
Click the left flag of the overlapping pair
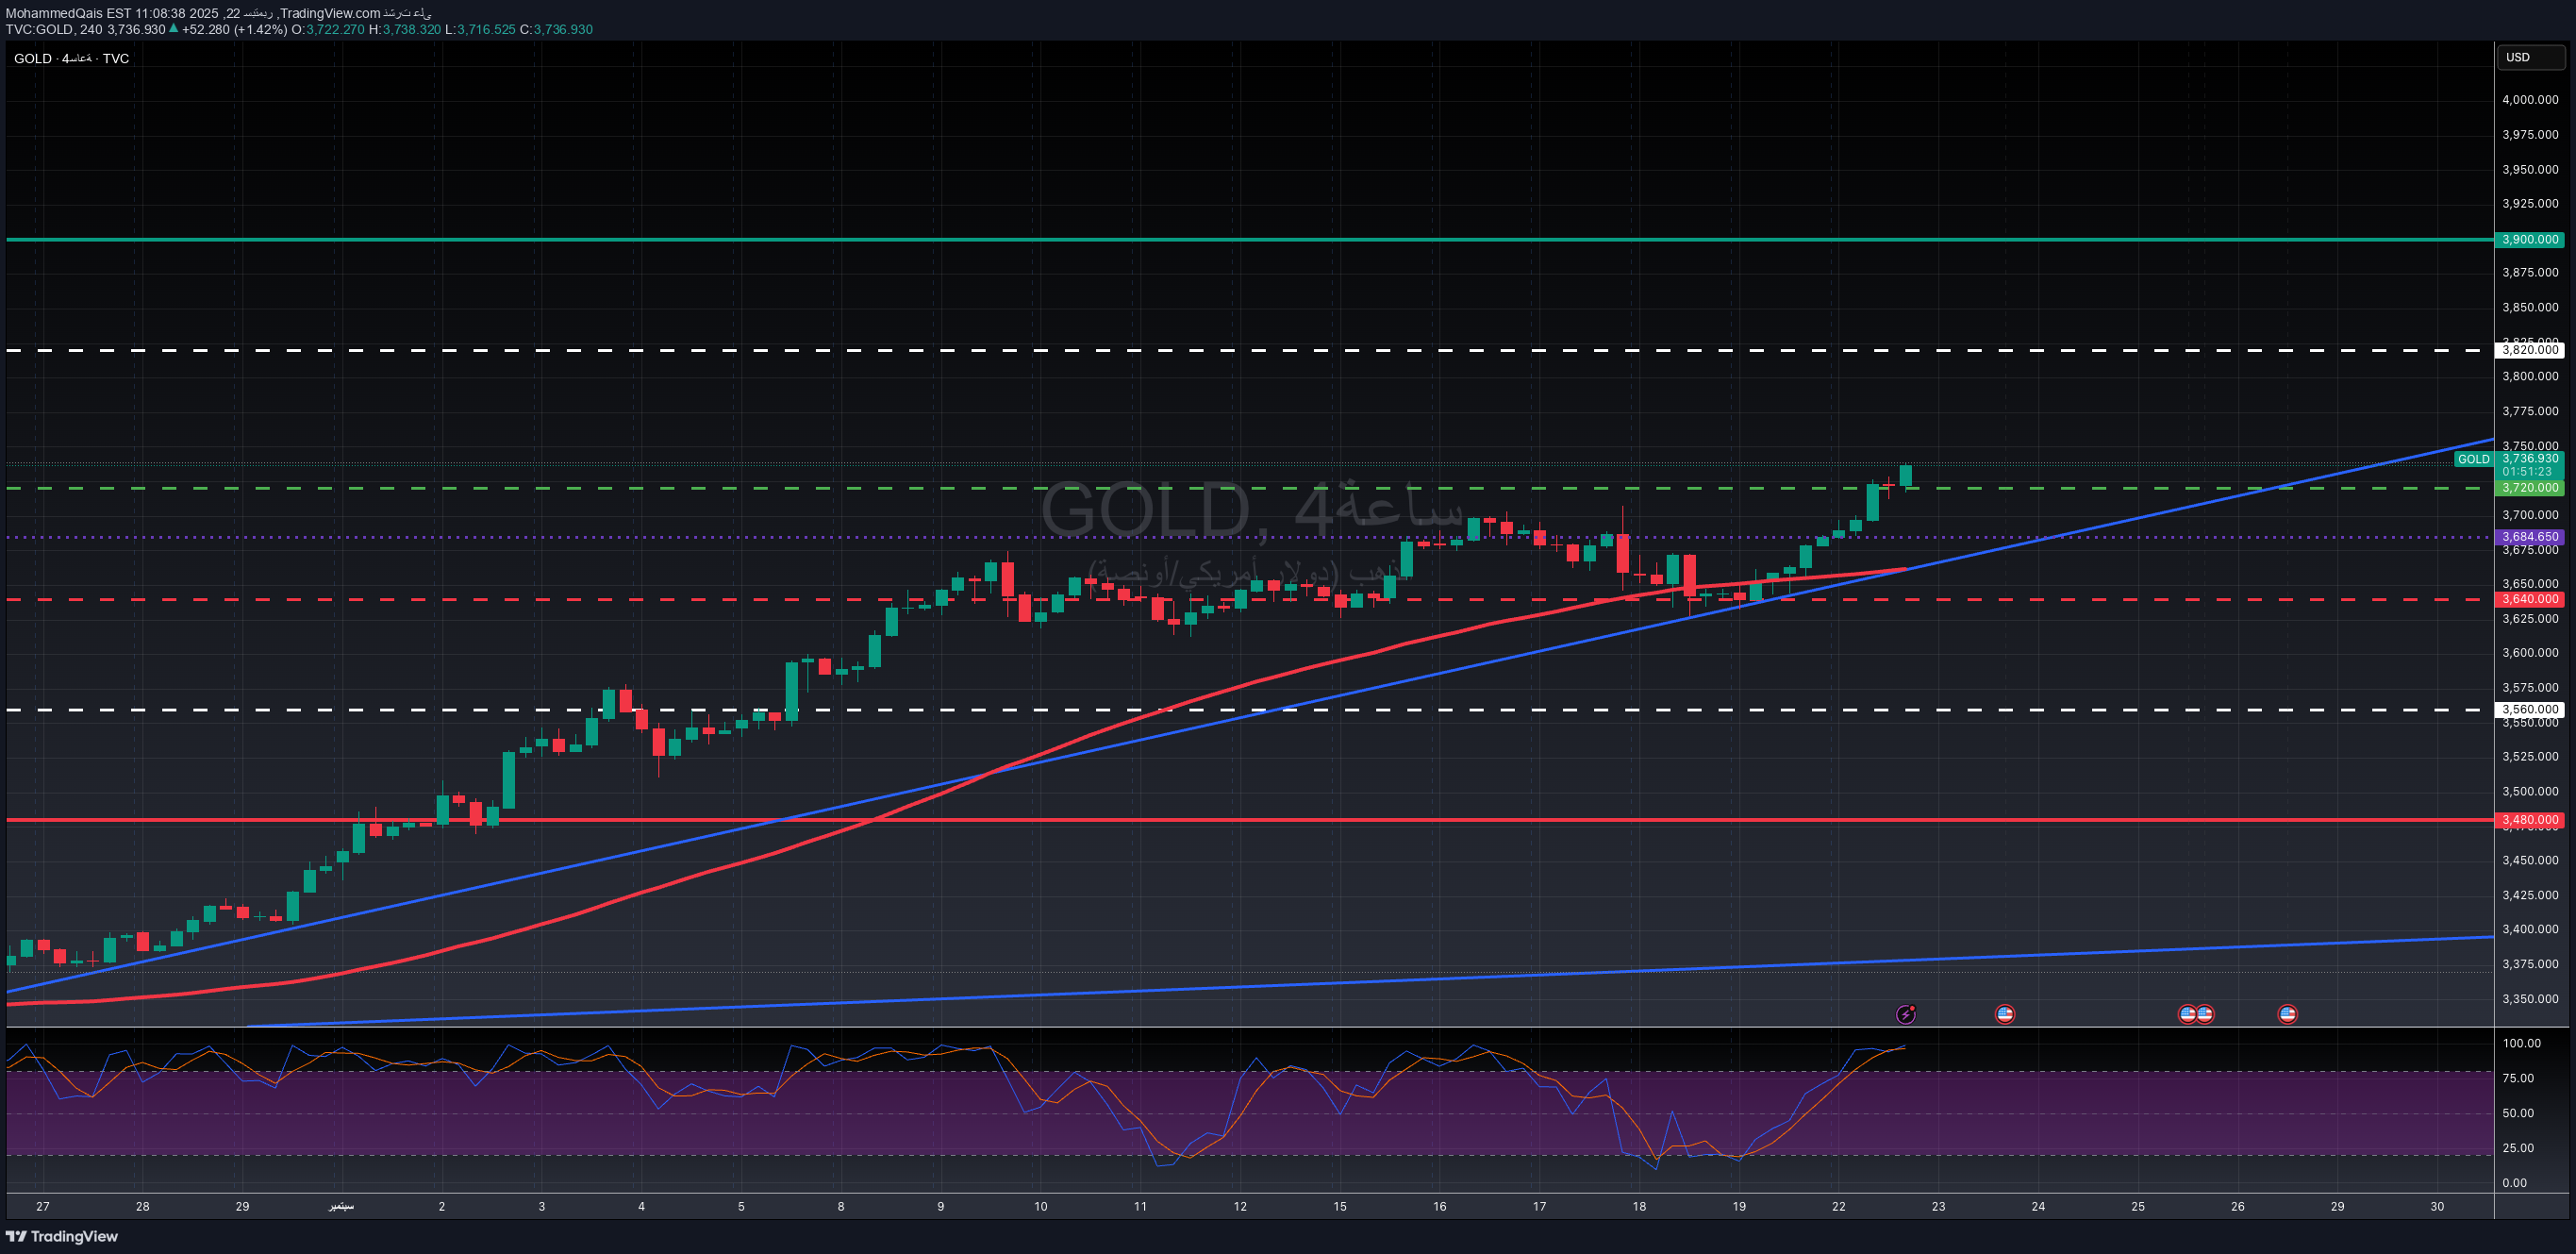coord(2186,1014)
